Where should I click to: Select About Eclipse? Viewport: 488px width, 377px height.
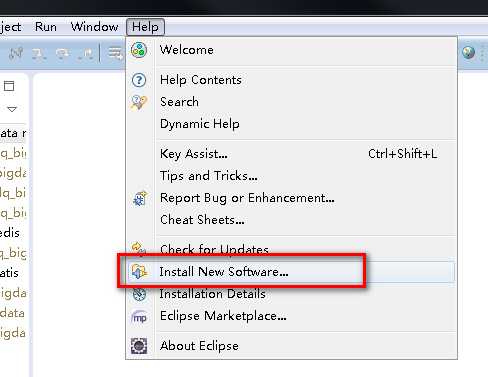click(x=291, y=346)
